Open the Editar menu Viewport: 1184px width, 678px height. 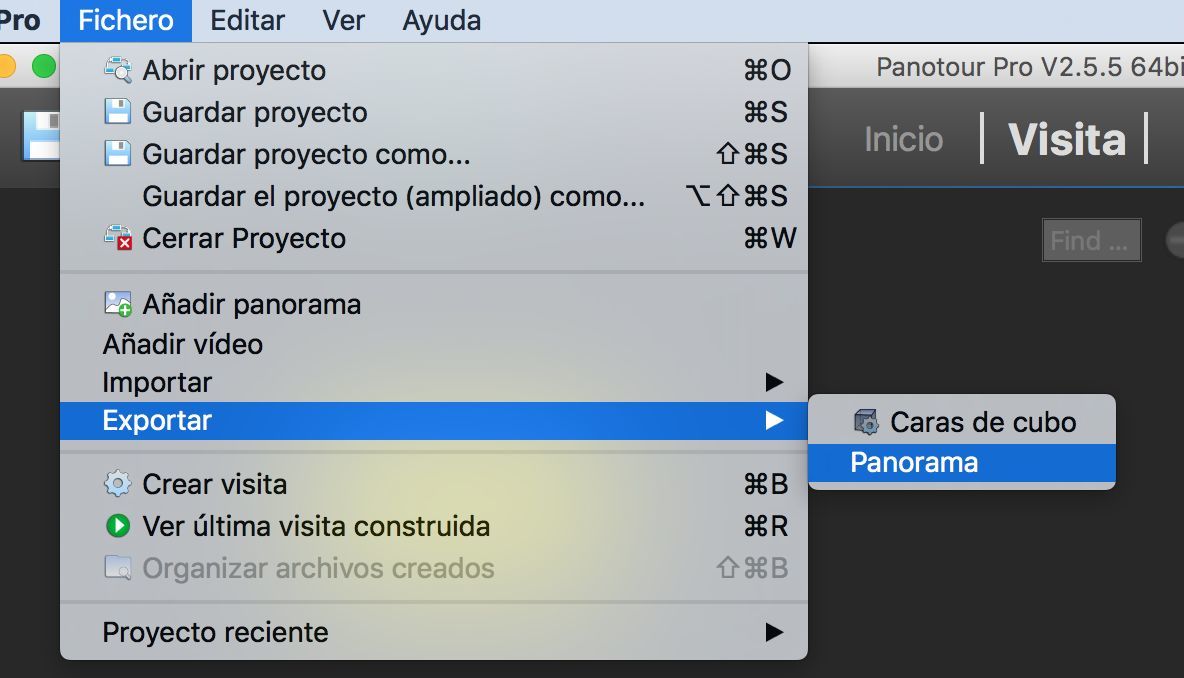247,20
